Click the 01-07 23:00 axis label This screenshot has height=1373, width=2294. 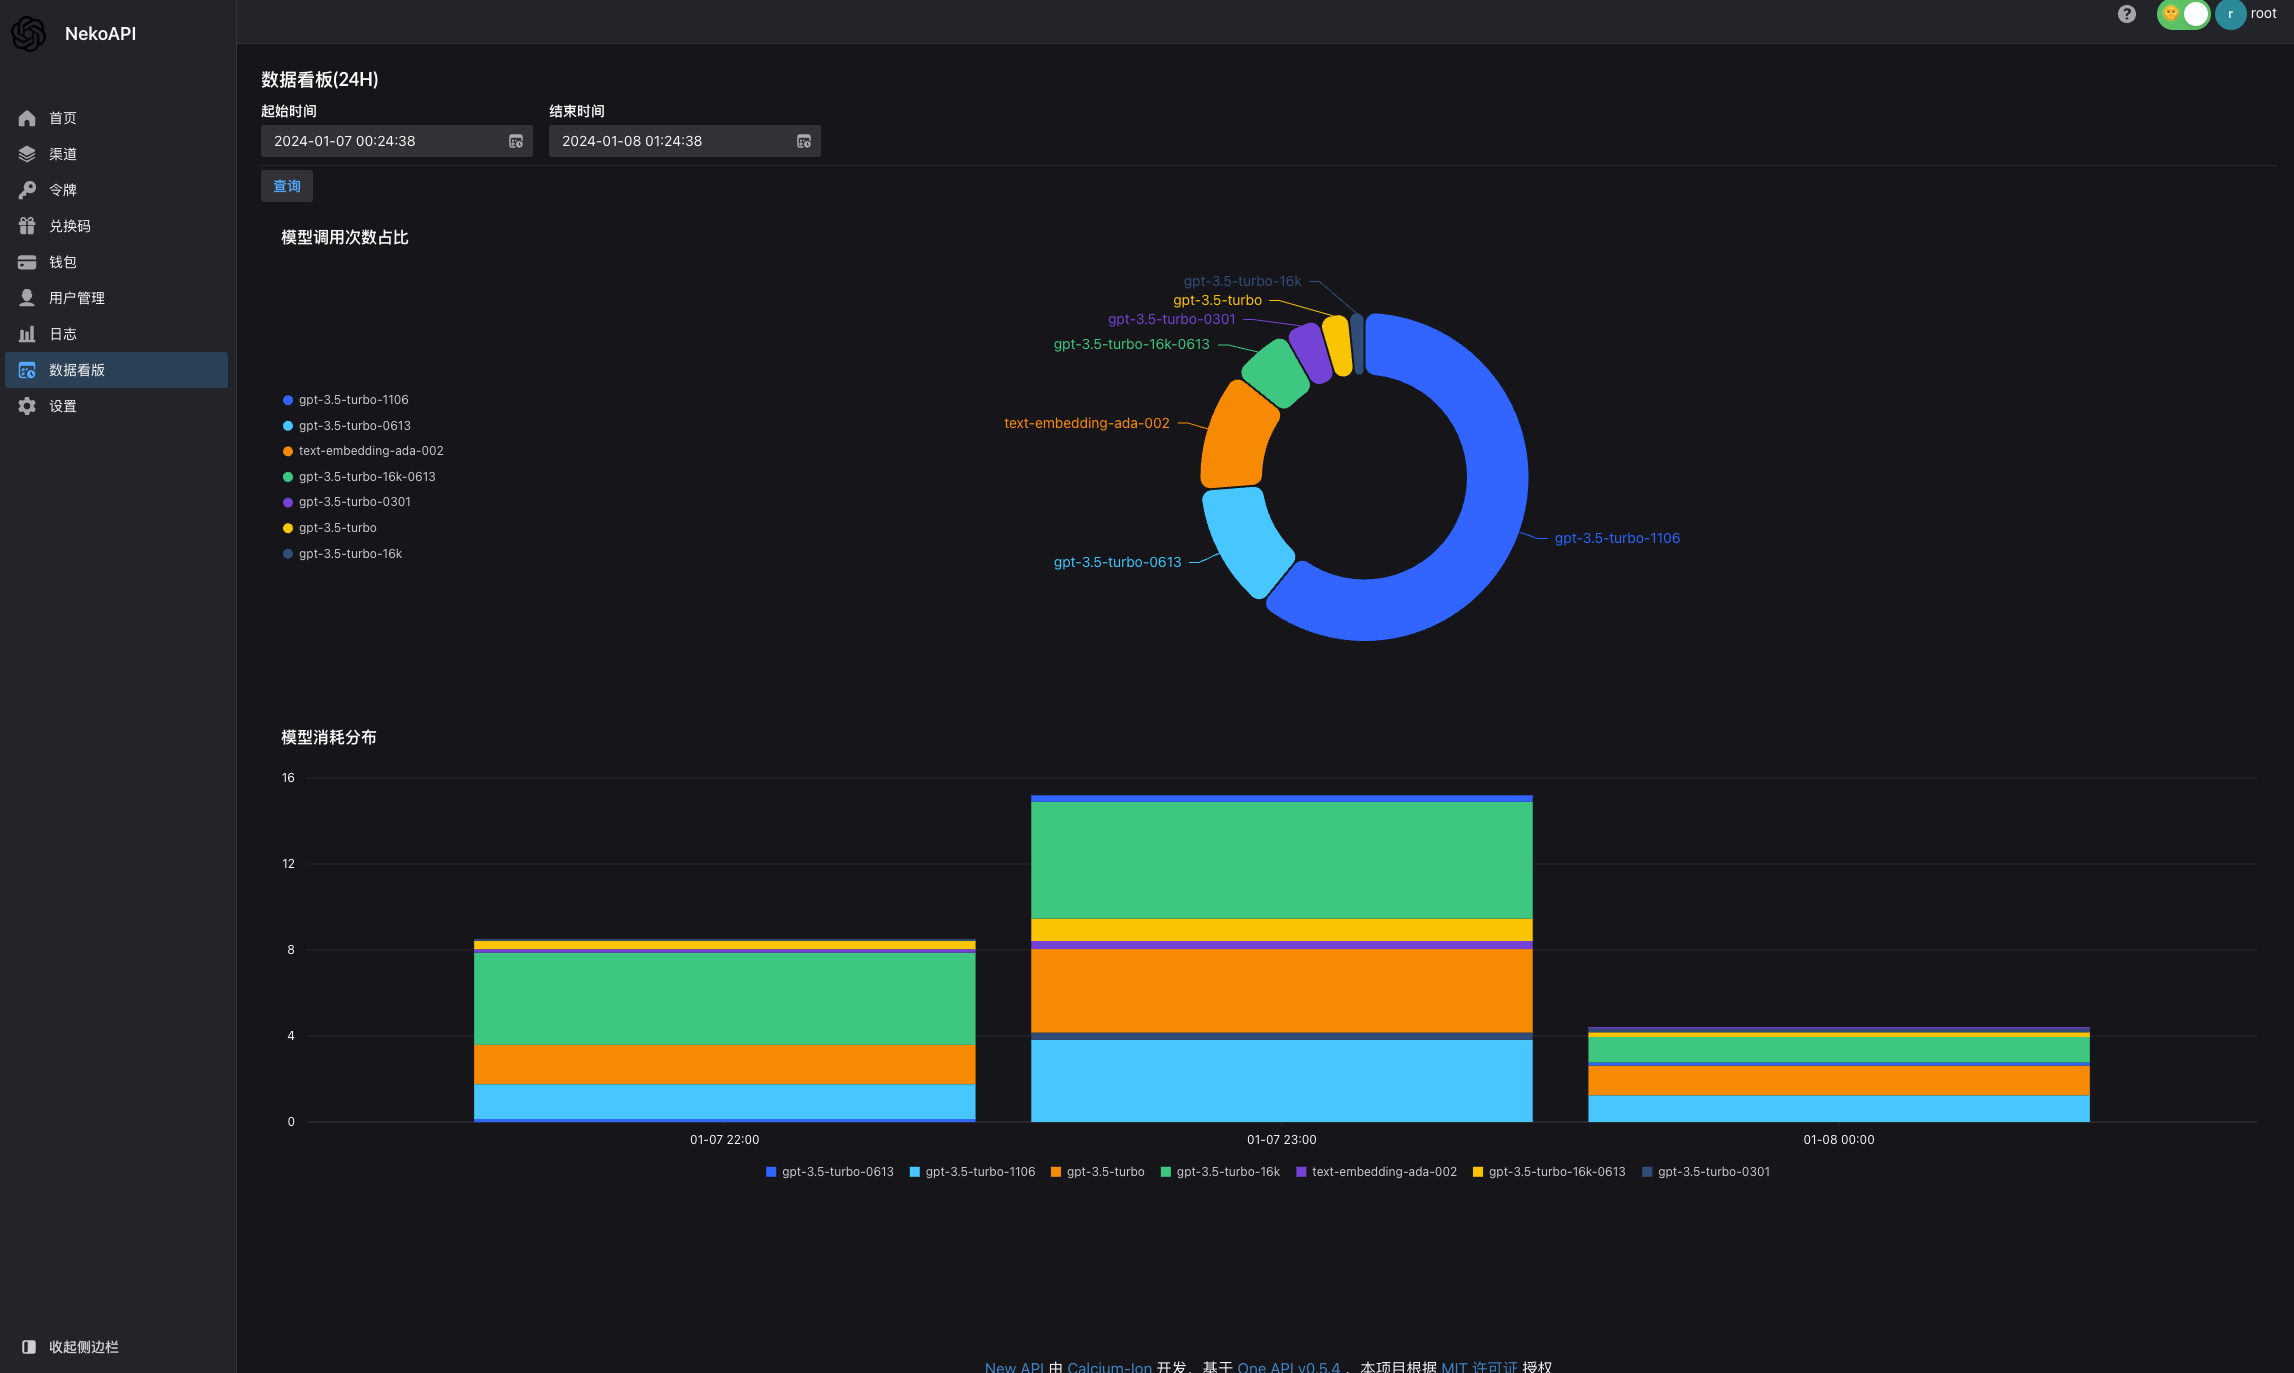(1281, 1140)
